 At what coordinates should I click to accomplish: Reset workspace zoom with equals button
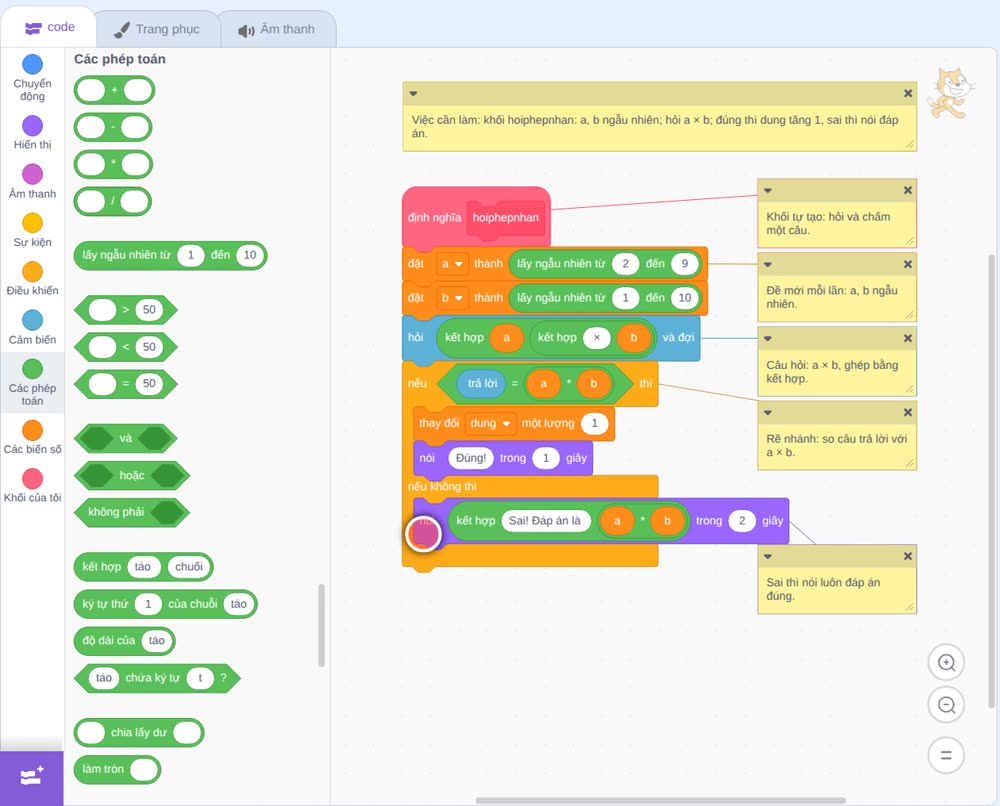[946, 755]
